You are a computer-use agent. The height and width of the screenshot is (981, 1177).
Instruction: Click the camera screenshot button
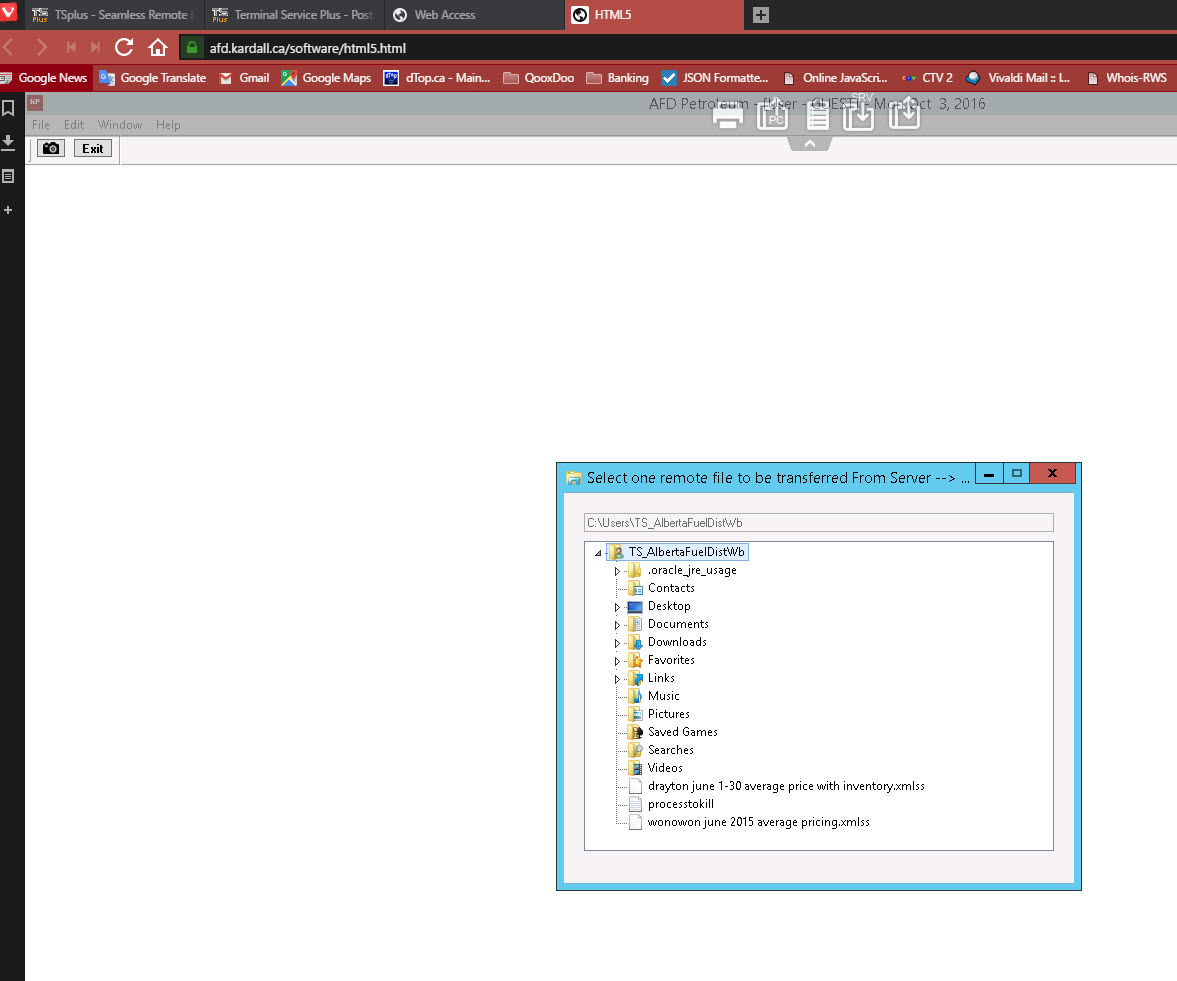51,148
